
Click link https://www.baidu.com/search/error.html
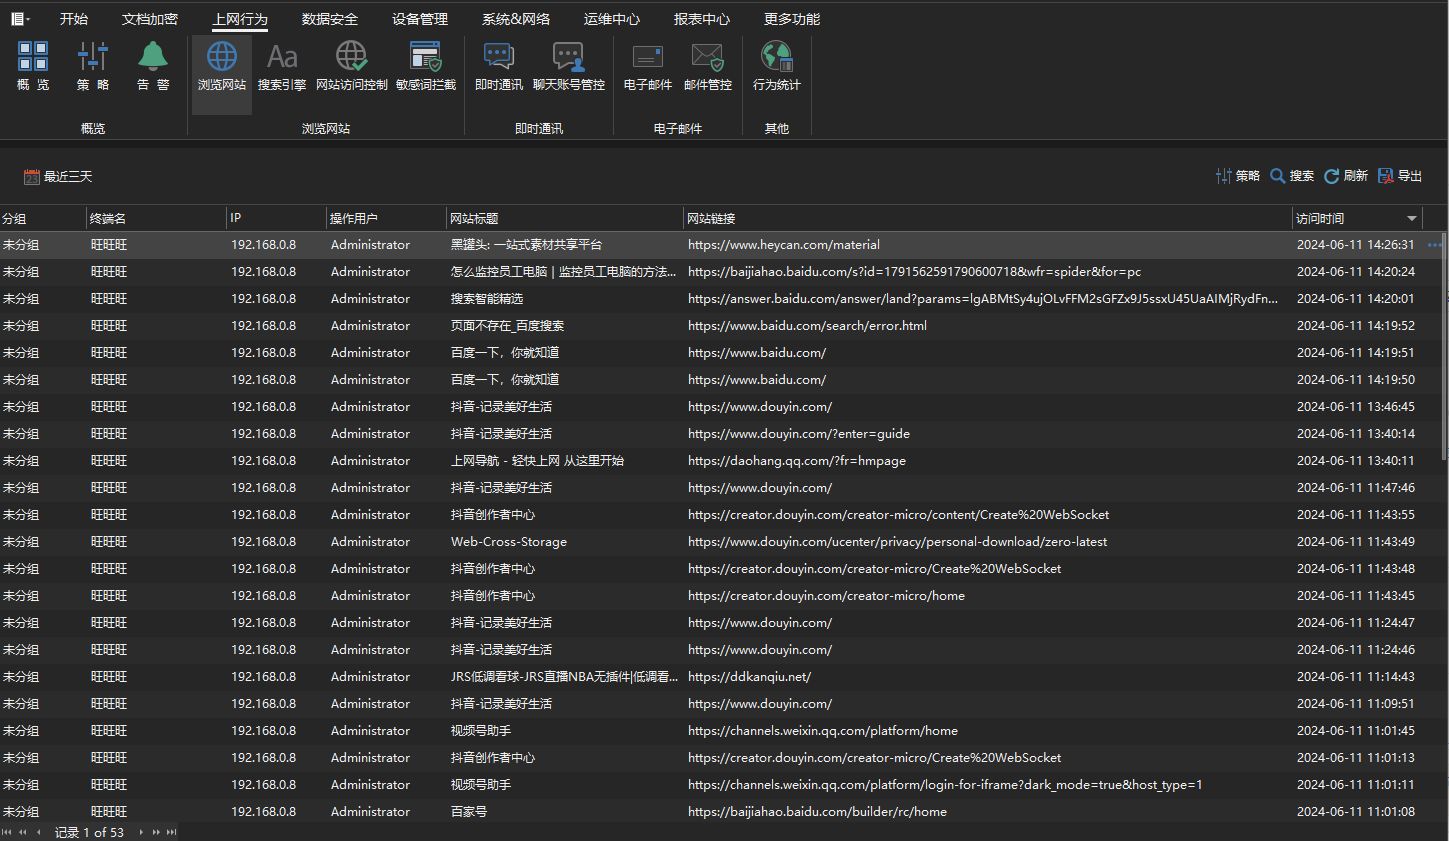pyautogui.click(x=807, y=326)
